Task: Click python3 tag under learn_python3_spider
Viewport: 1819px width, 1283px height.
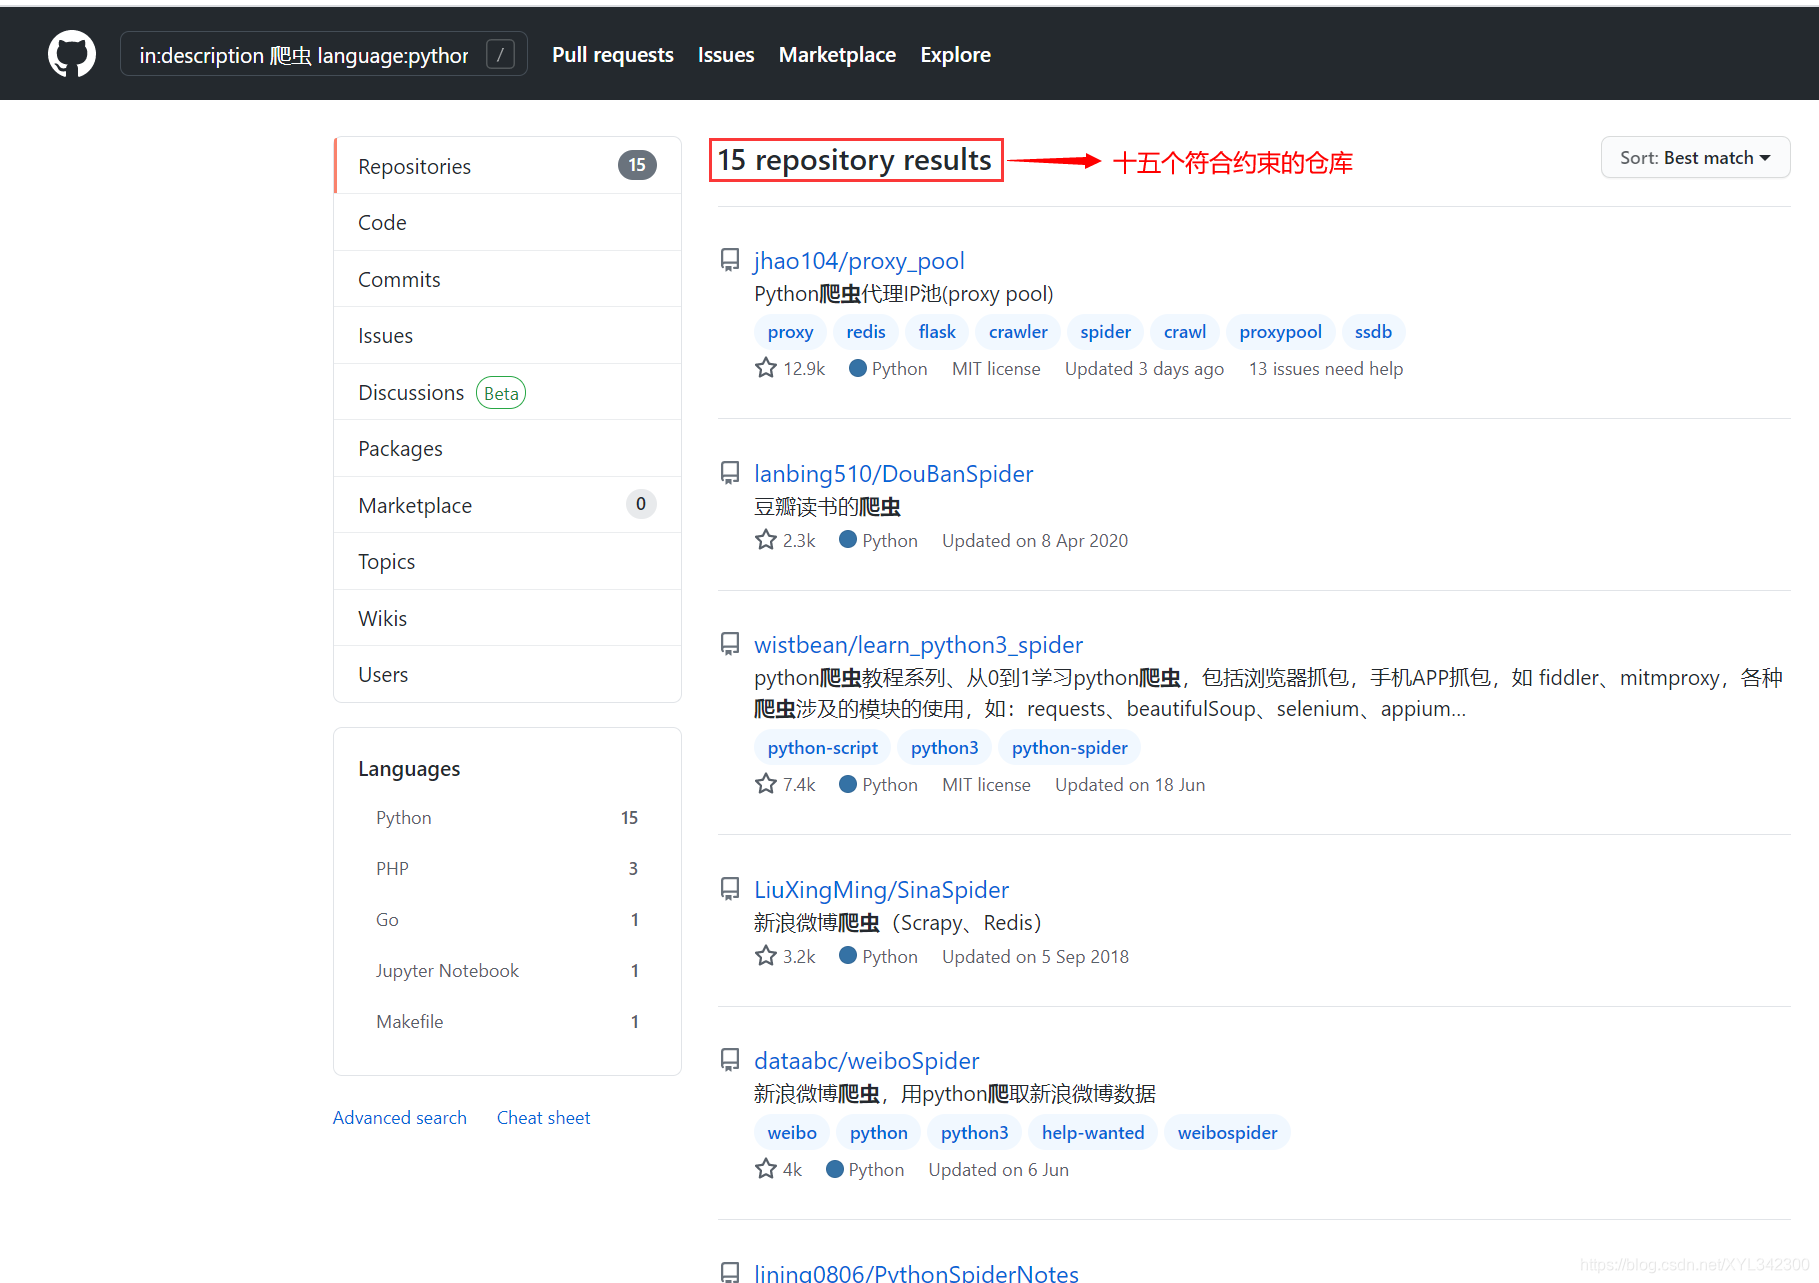Action: 944,748
